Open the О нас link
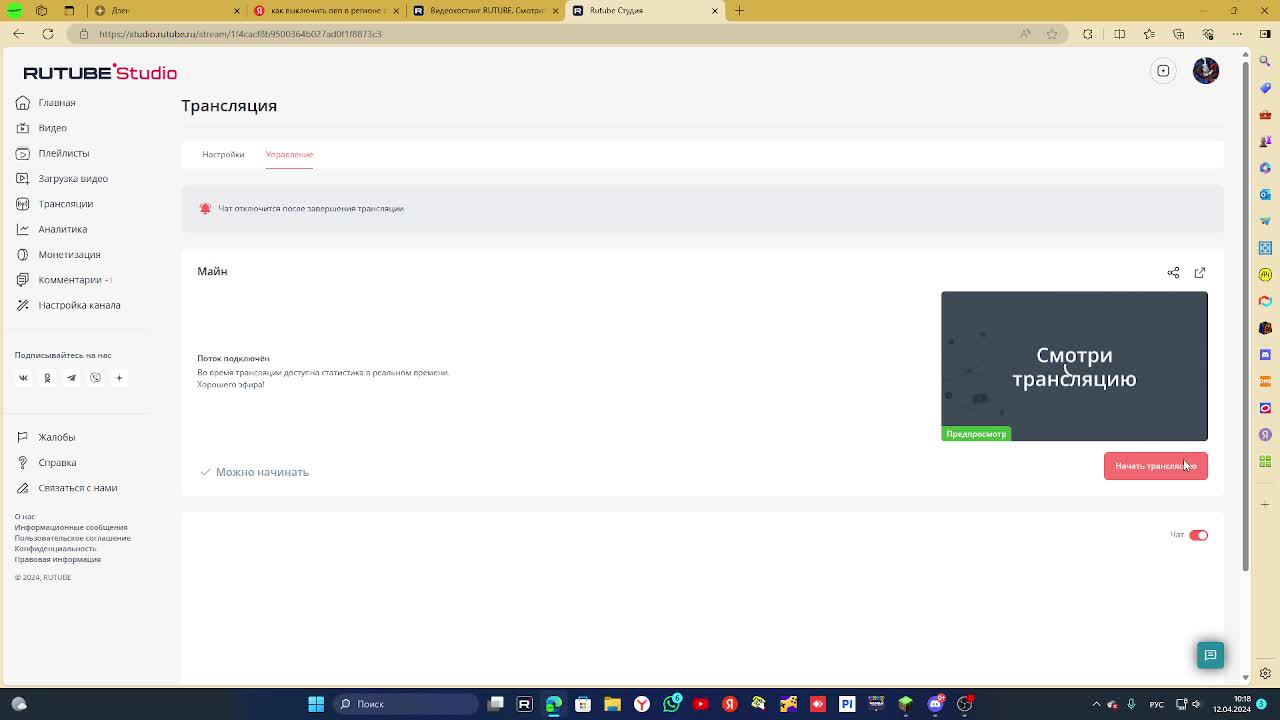1280x720 pixels. (x=25, y=517)
